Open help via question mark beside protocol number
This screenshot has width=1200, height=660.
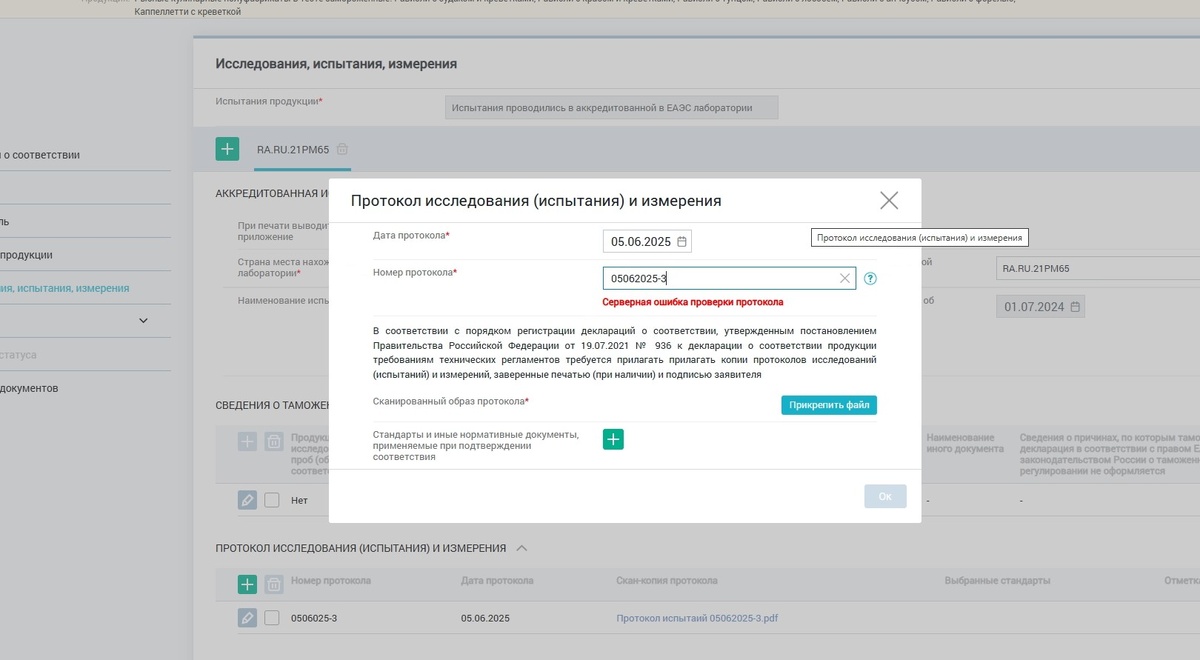coord(870,278)
